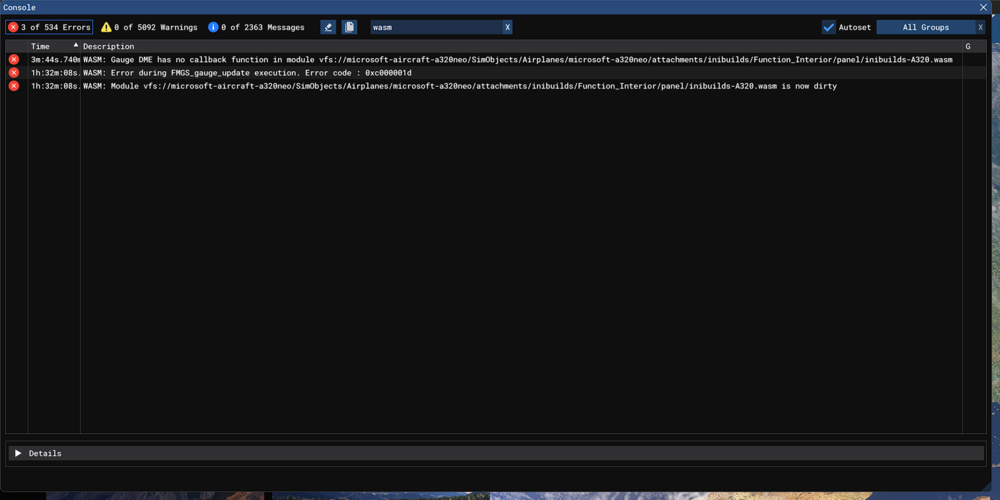This screenshot has height=500, width=1000.
Task: Focus the search field containing 'wasm'
Action: point(436,27)
